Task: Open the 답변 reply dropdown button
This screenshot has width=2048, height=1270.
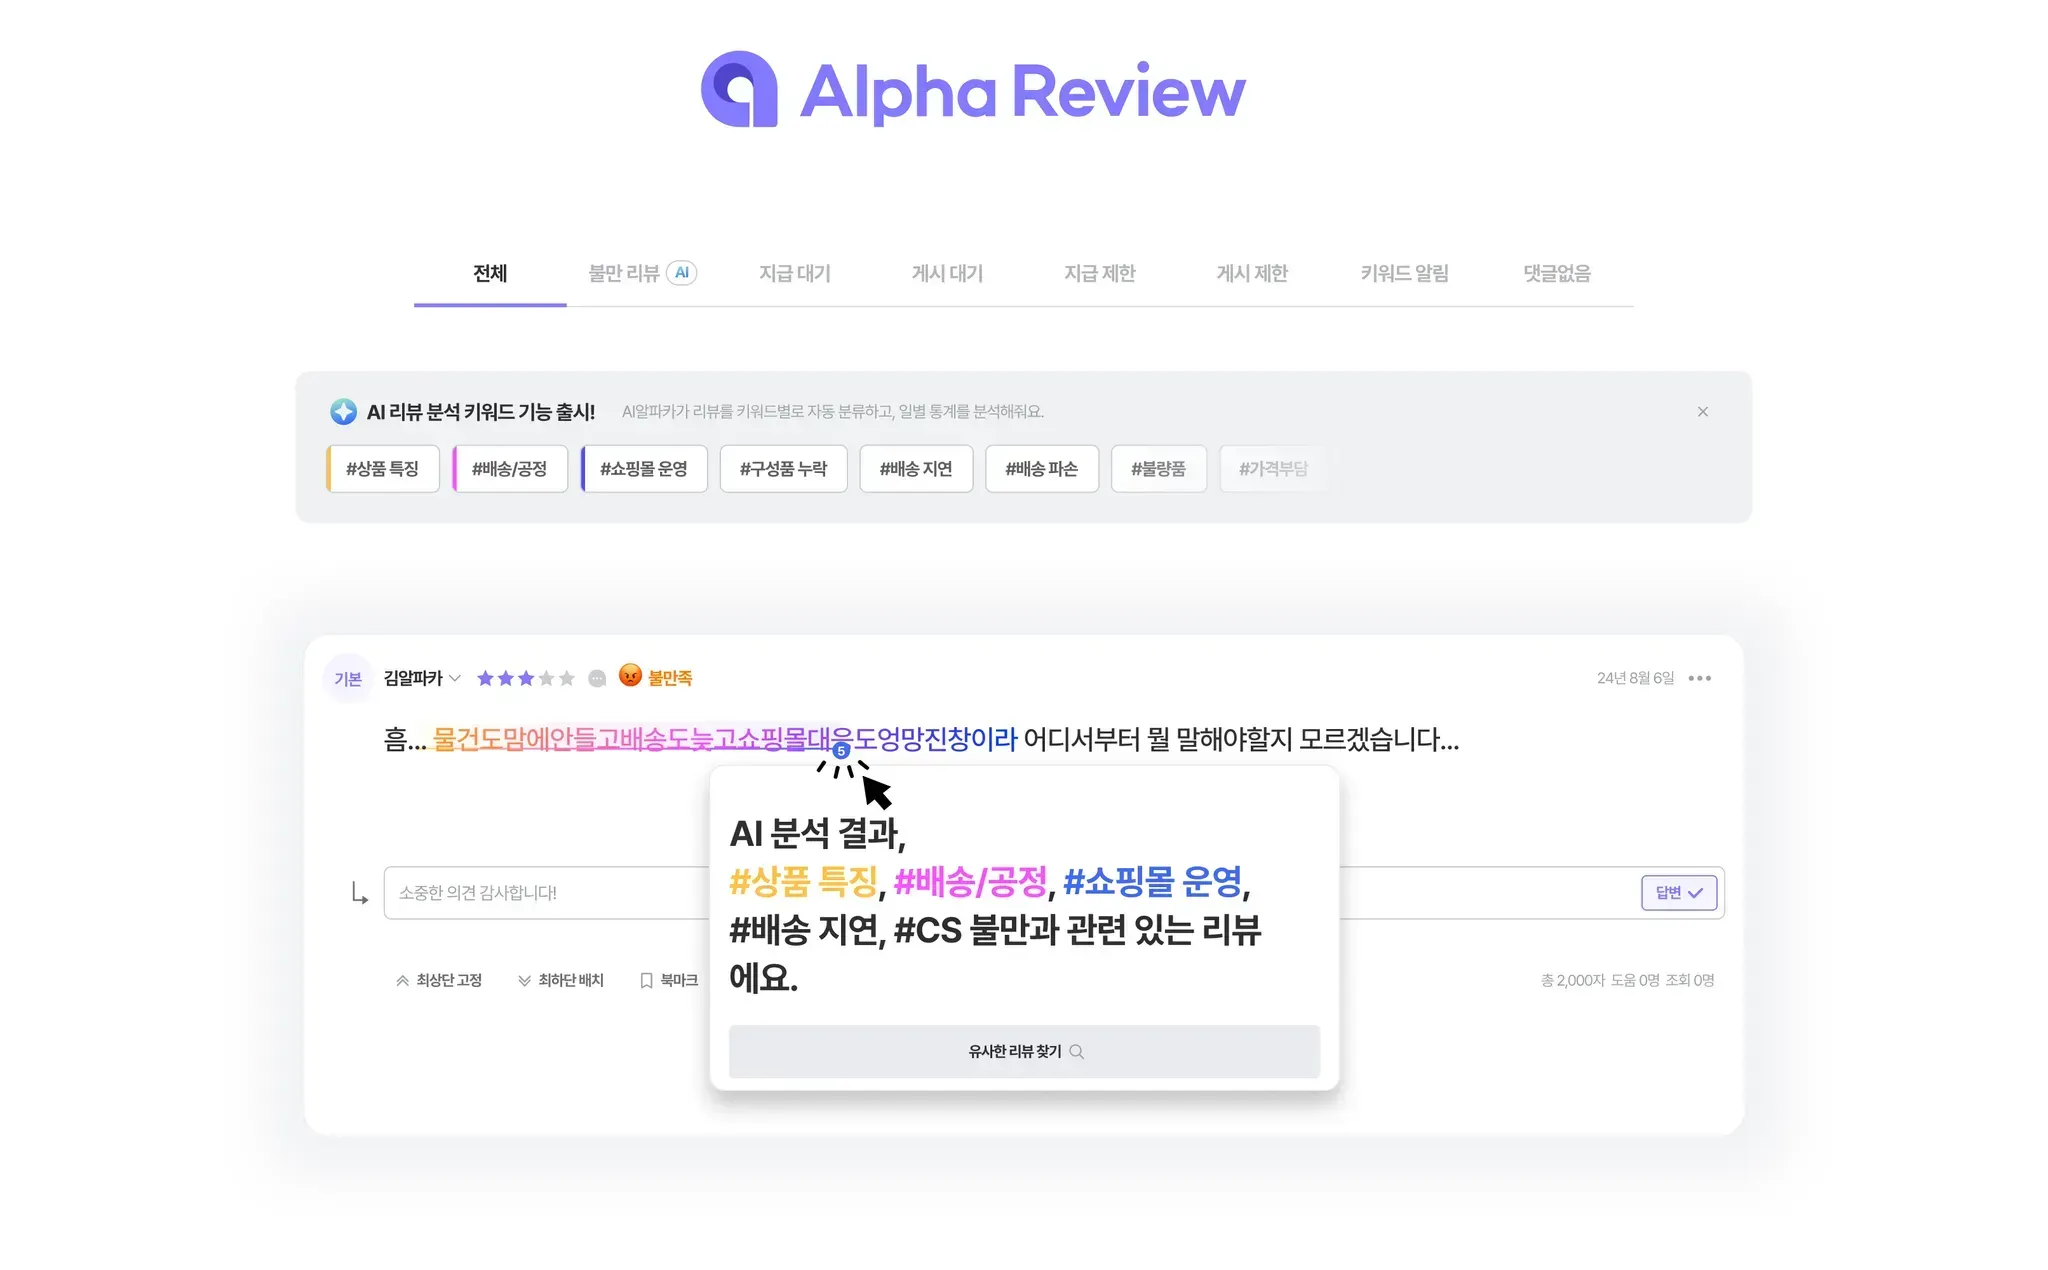Action: [1678, 893]
